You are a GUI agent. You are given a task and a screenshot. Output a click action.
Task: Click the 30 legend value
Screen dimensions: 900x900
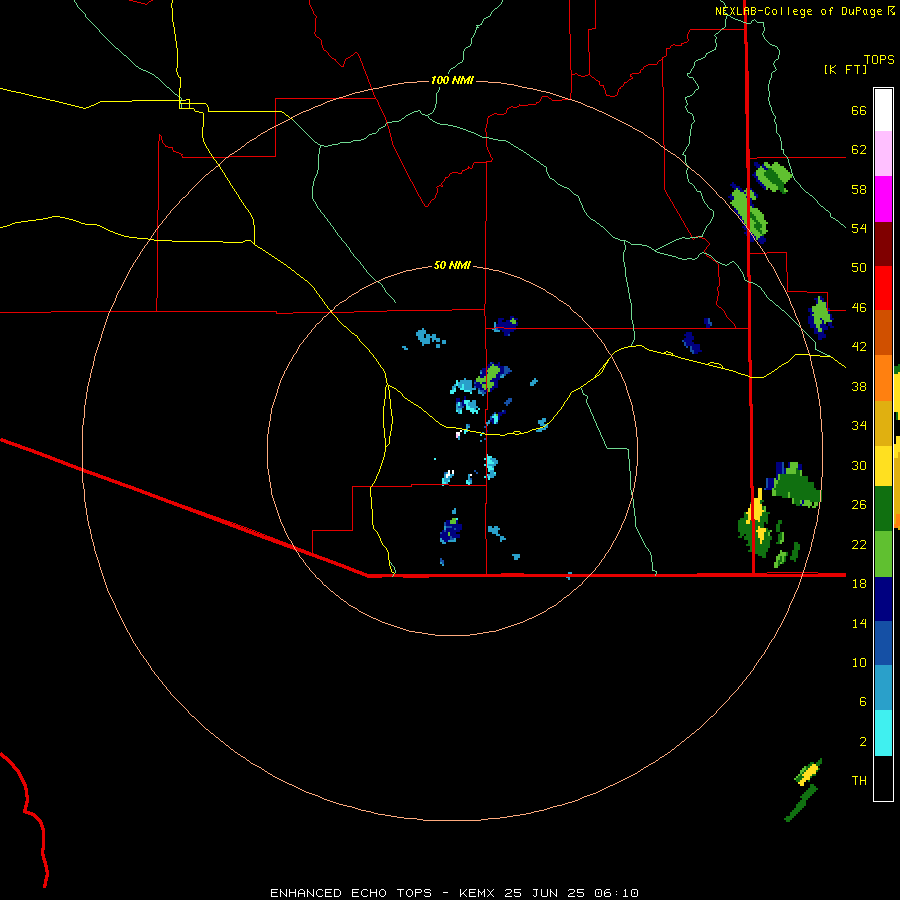pyautogui.click(x=859, y=465)
